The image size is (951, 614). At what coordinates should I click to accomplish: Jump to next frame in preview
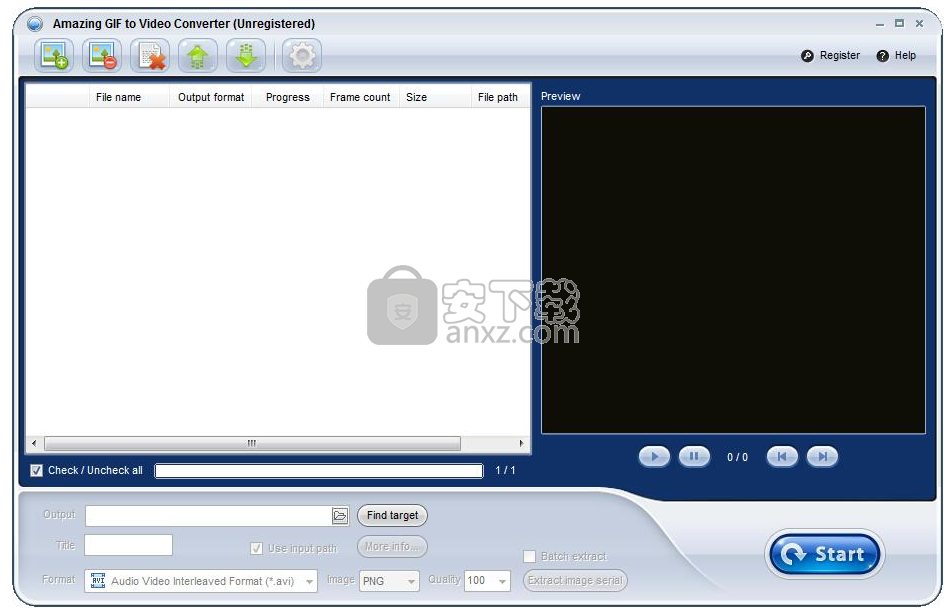point(822,456)
